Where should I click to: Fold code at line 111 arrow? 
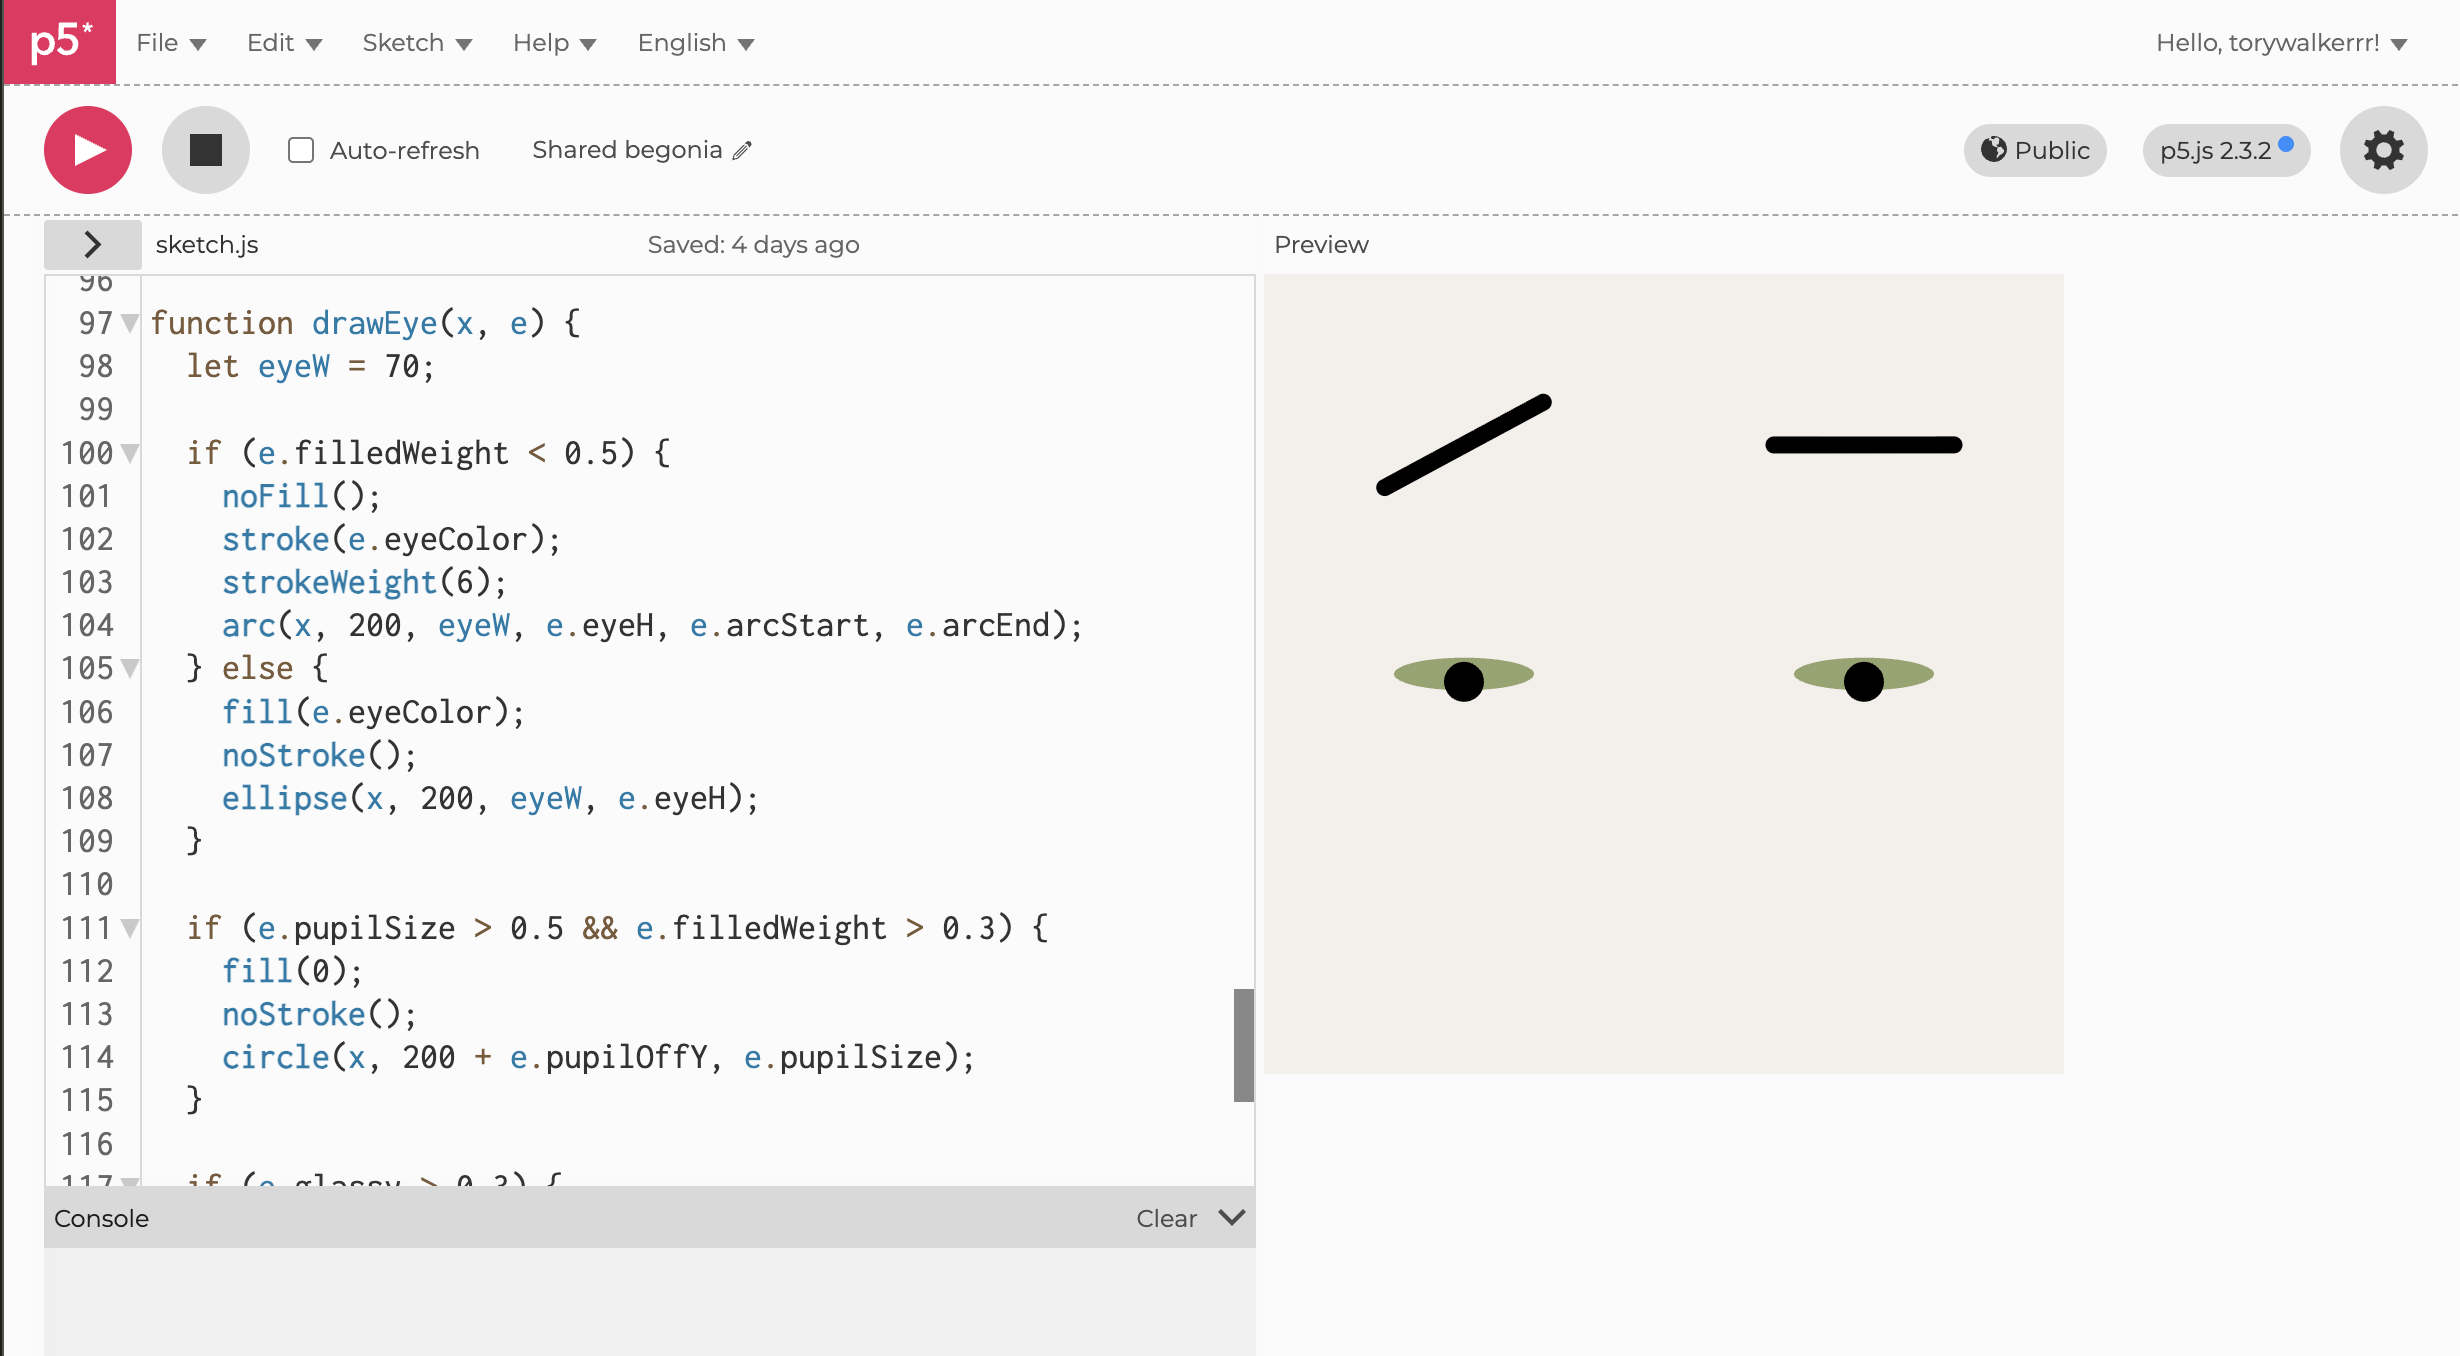click(129, 928)
